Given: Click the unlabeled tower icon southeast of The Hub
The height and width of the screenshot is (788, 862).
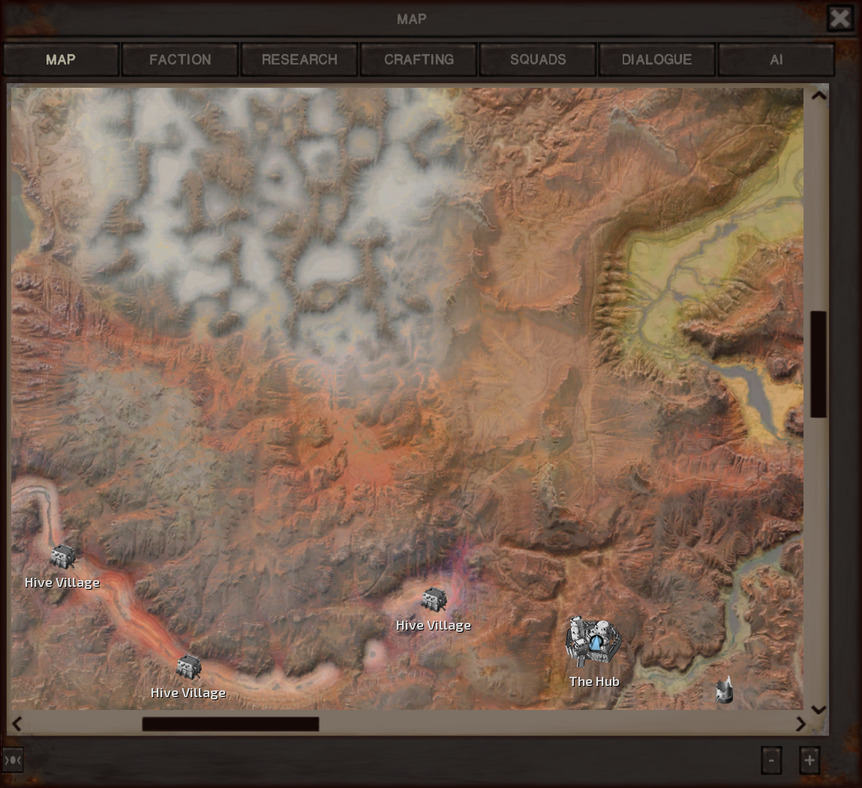Looking at the screenshot, I should tap(725, 691).
